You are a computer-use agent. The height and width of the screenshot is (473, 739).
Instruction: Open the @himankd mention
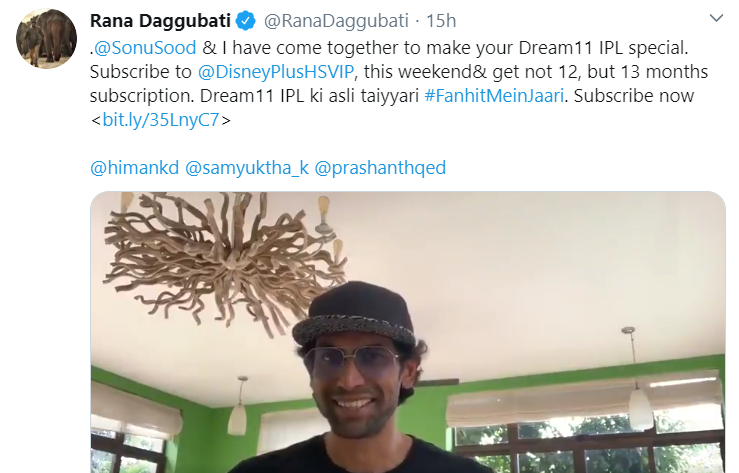[135, 168]
